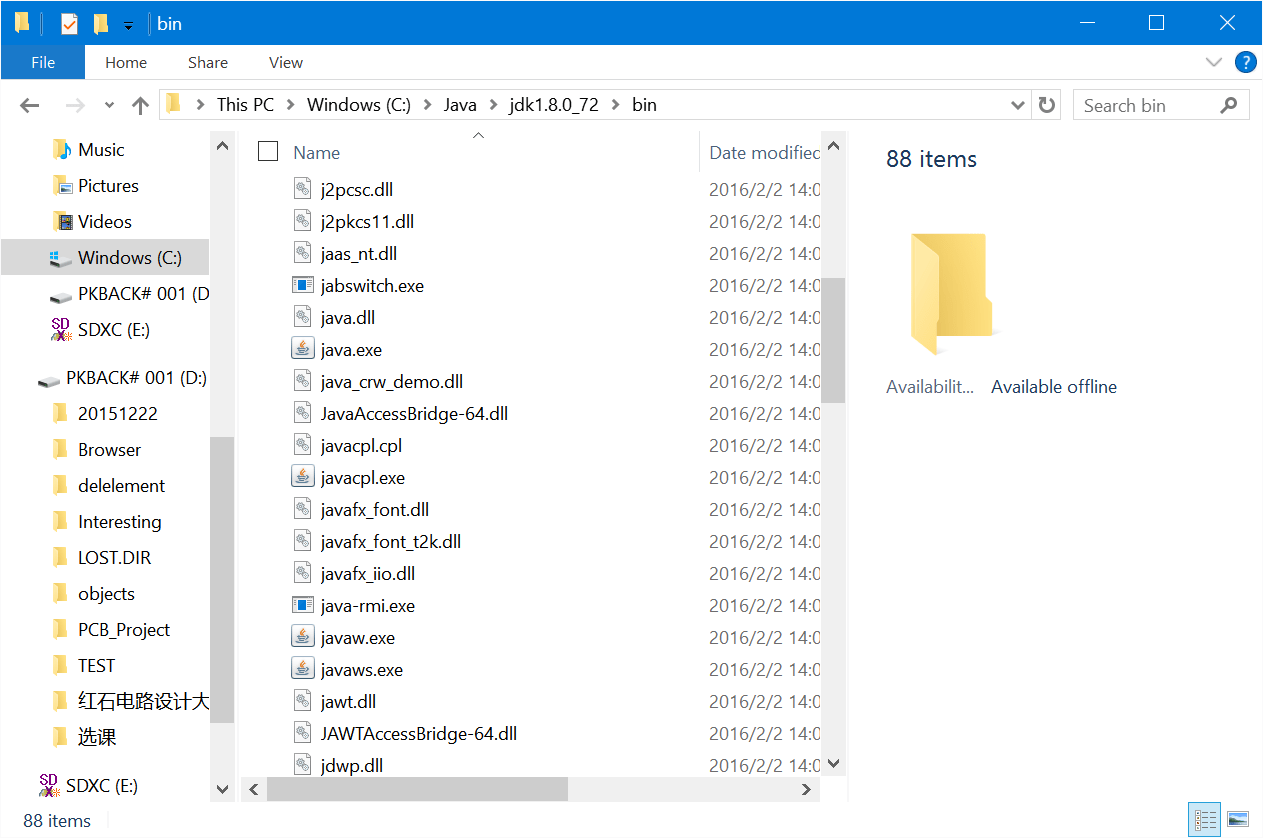The image size is (1263, 838).
Task: Go Up one folder level arrow
Action: pyautogui.click(x=140, y=105)
